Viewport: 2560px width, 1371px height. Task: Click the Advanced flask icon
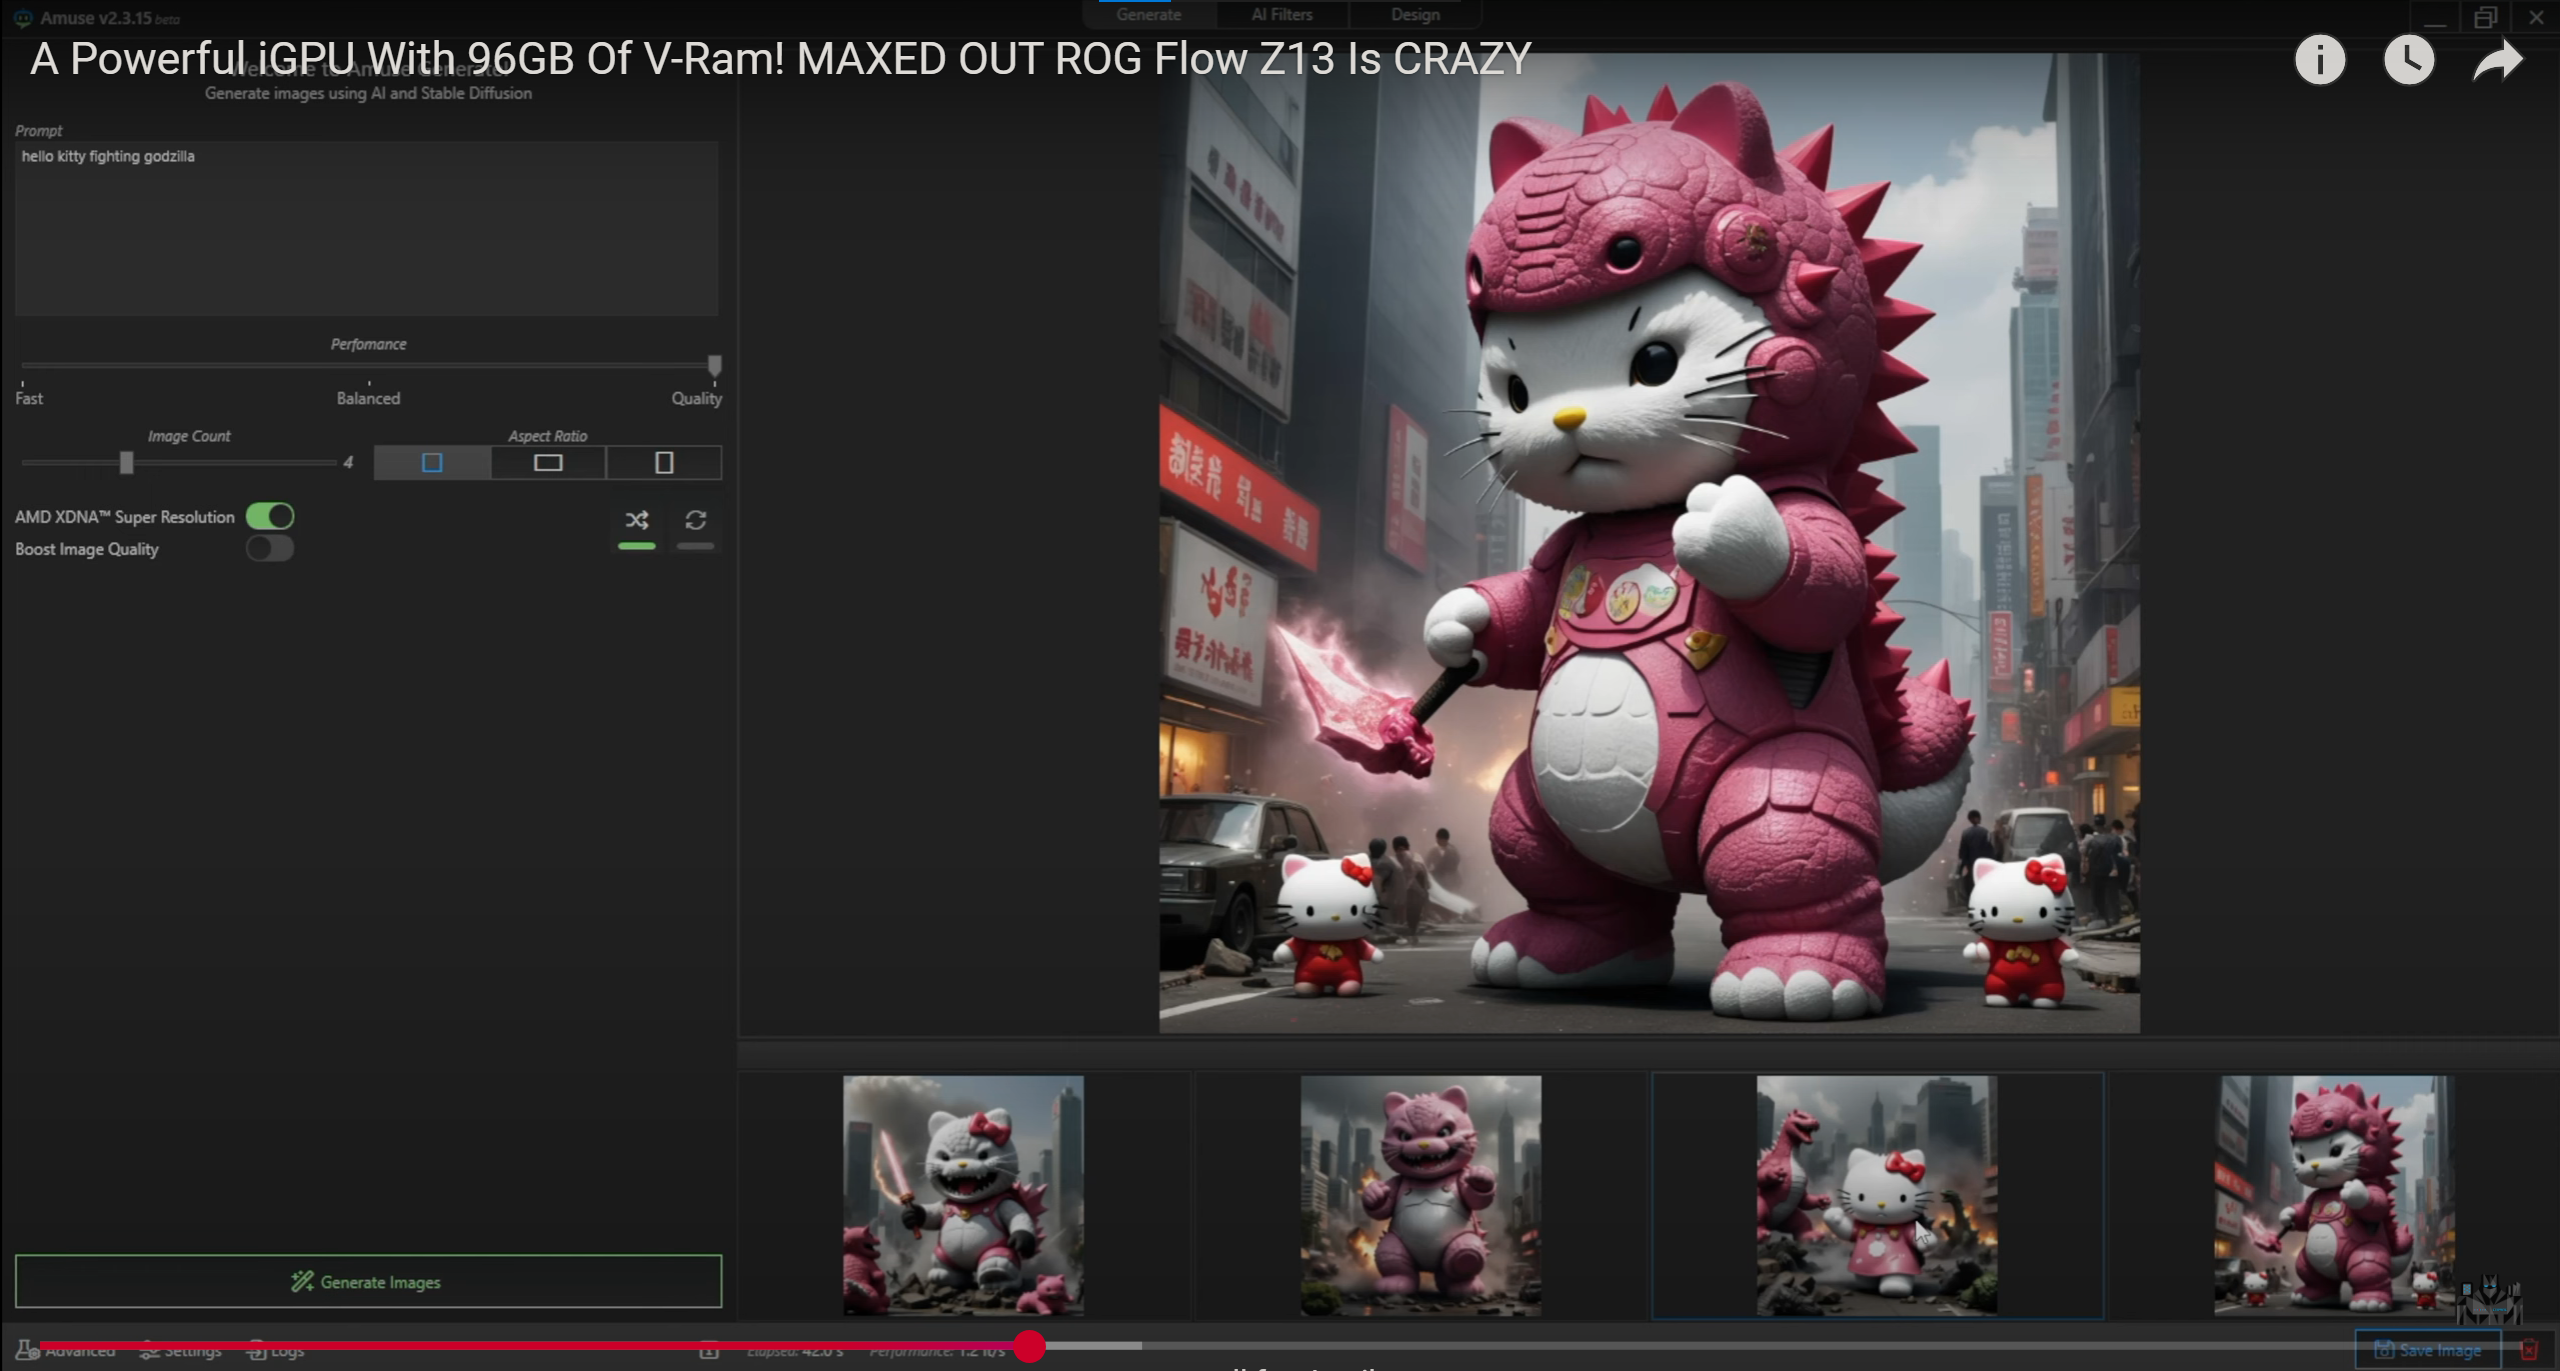pyautogui.click(x=27, y=1350)
